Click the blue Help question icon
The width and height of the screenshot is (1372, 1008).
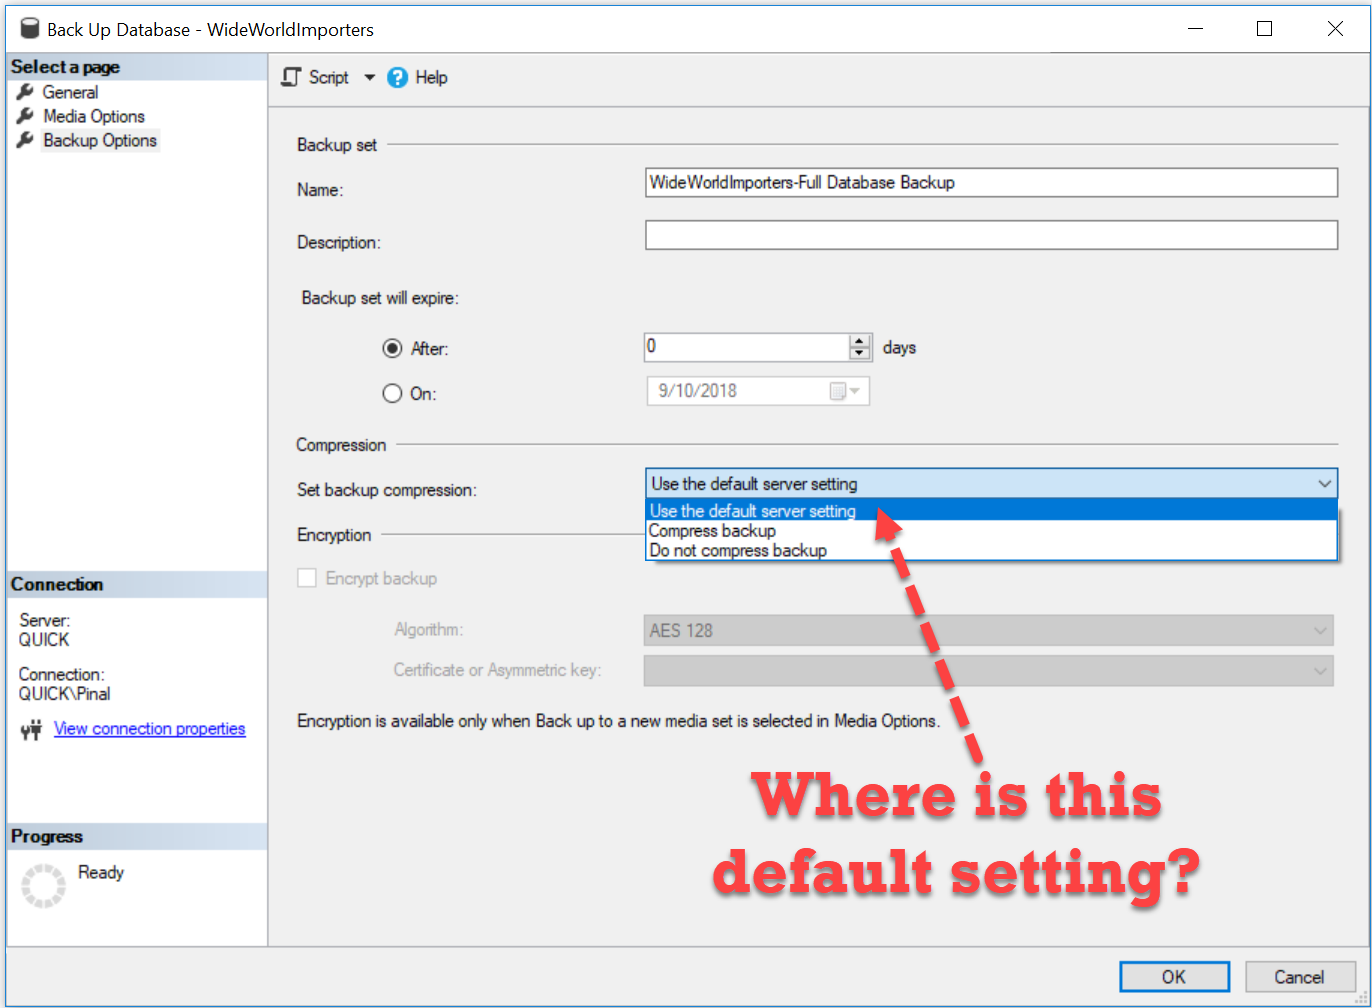click(398, 77)
